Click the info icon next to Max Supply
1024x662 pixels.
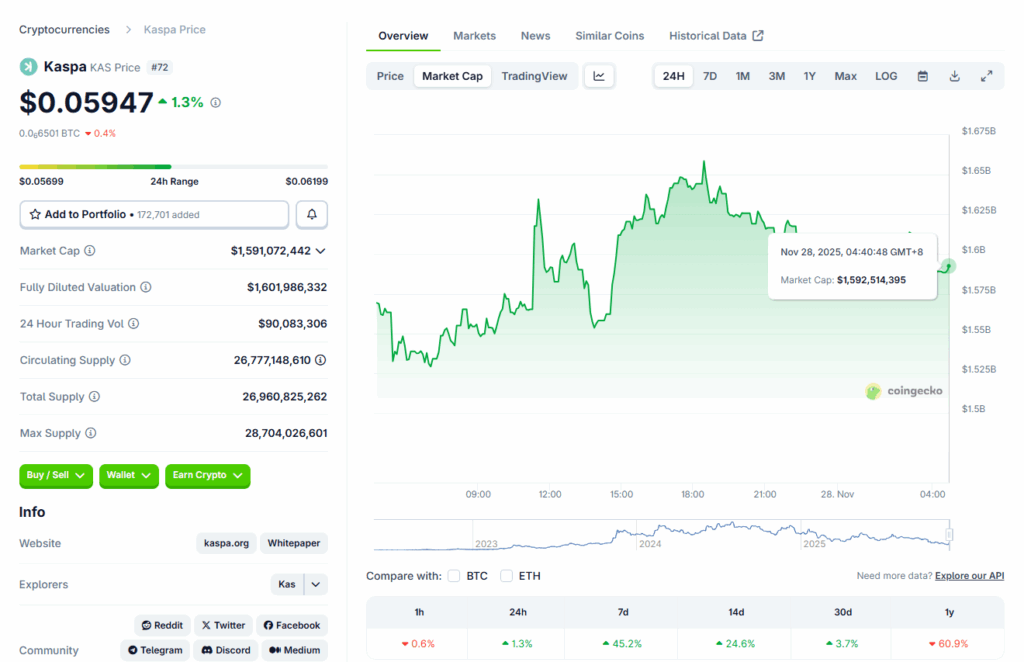tap(91, 433)
